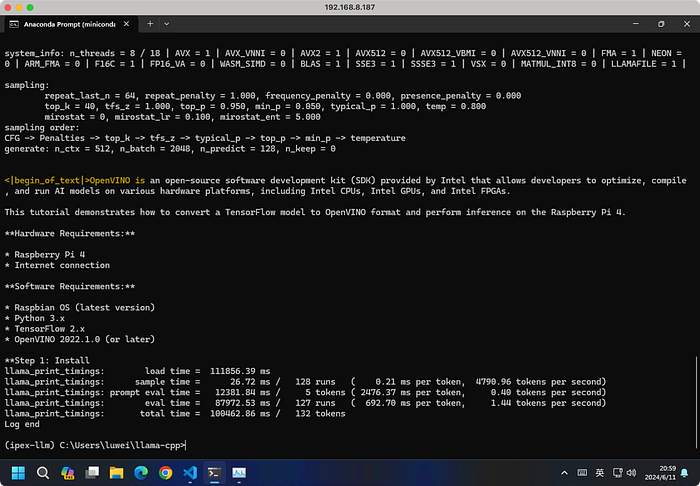Add a new terminal tab
This screenshot has width=700, height=486.
[150, 24]
